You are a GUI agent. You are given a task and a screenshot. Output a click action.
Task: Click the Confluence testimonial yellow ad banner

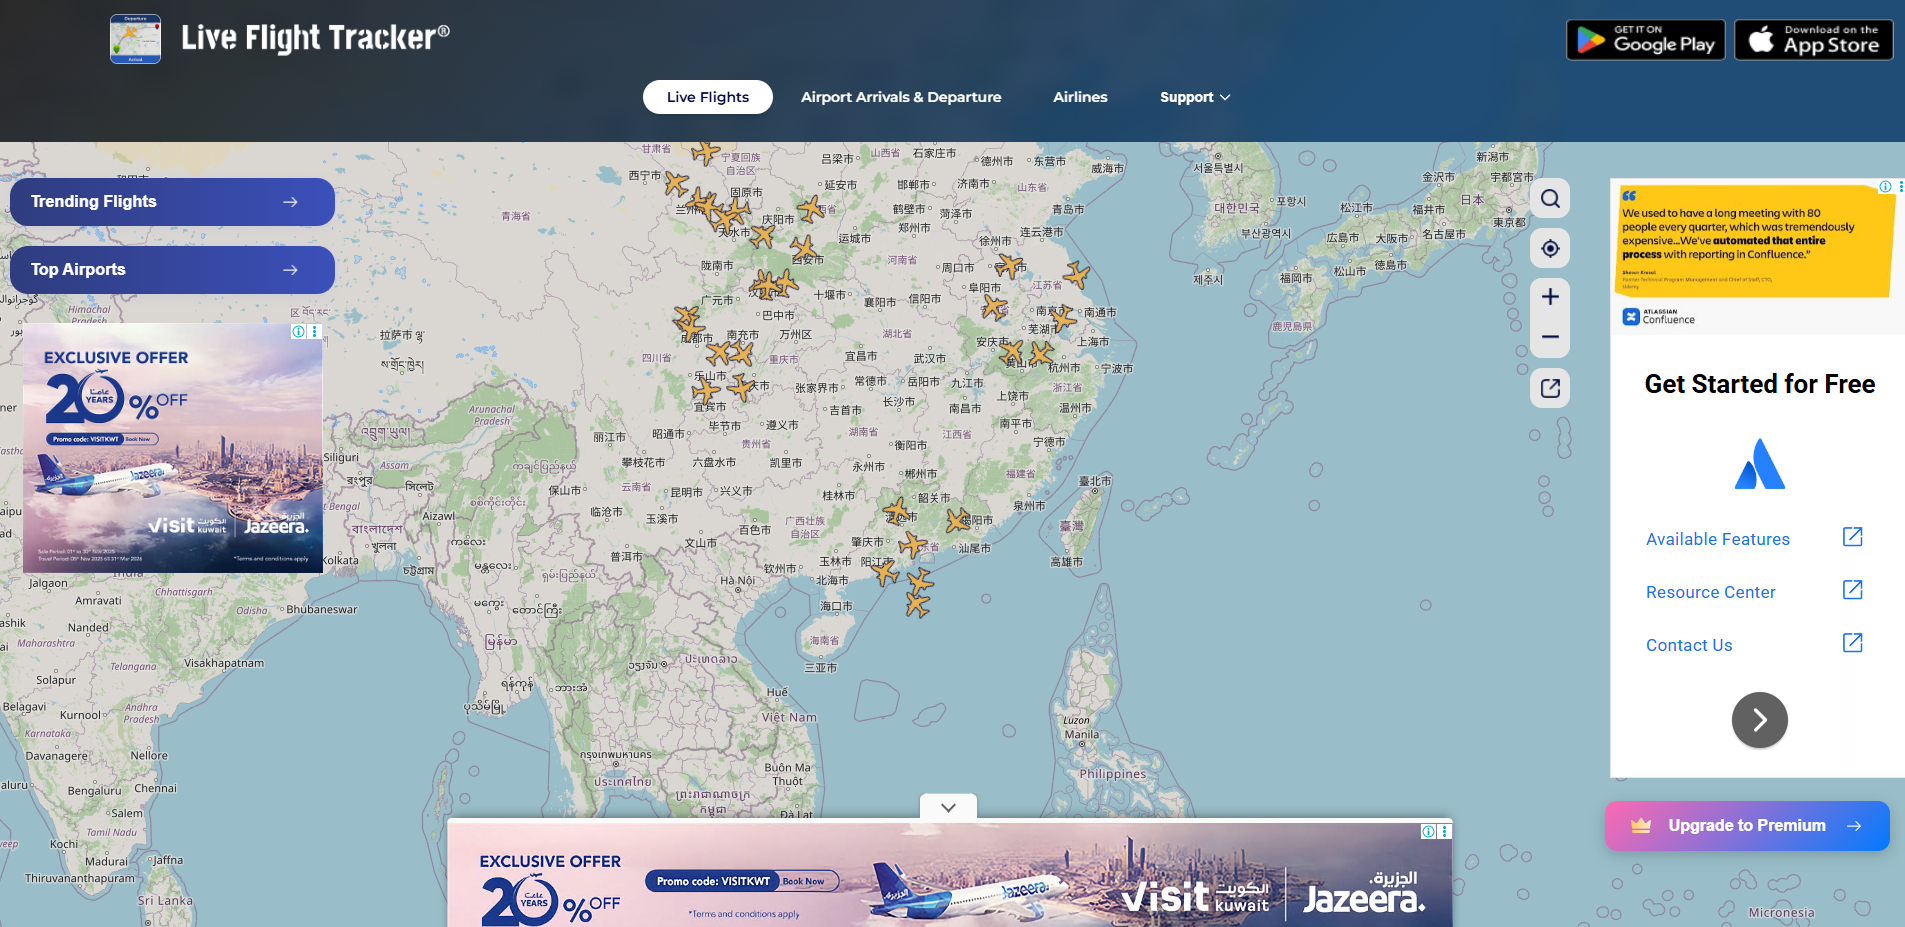point(1755,240)
